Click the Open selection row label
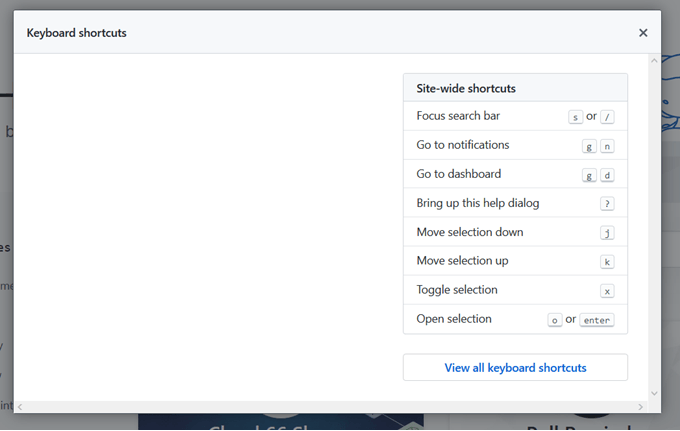 pos(454,319)
